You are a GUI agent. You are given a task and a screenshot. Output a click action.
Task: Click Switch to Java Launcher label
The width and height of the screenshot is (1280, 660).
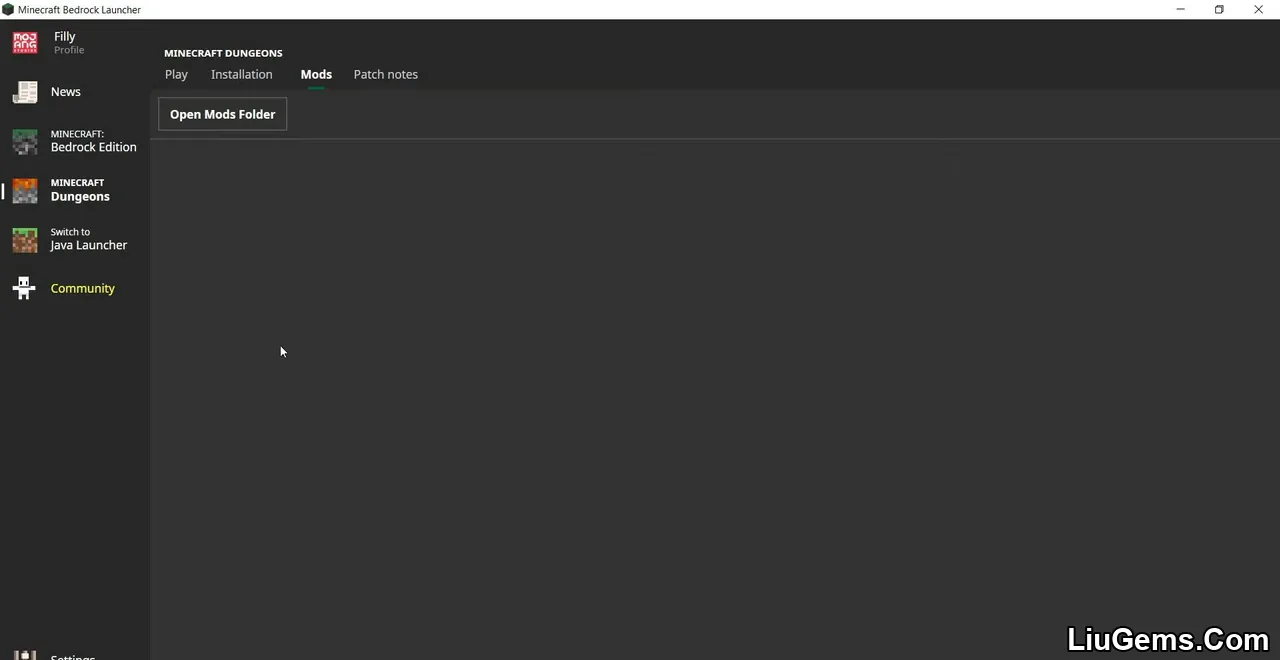click(x=89, y=239)
